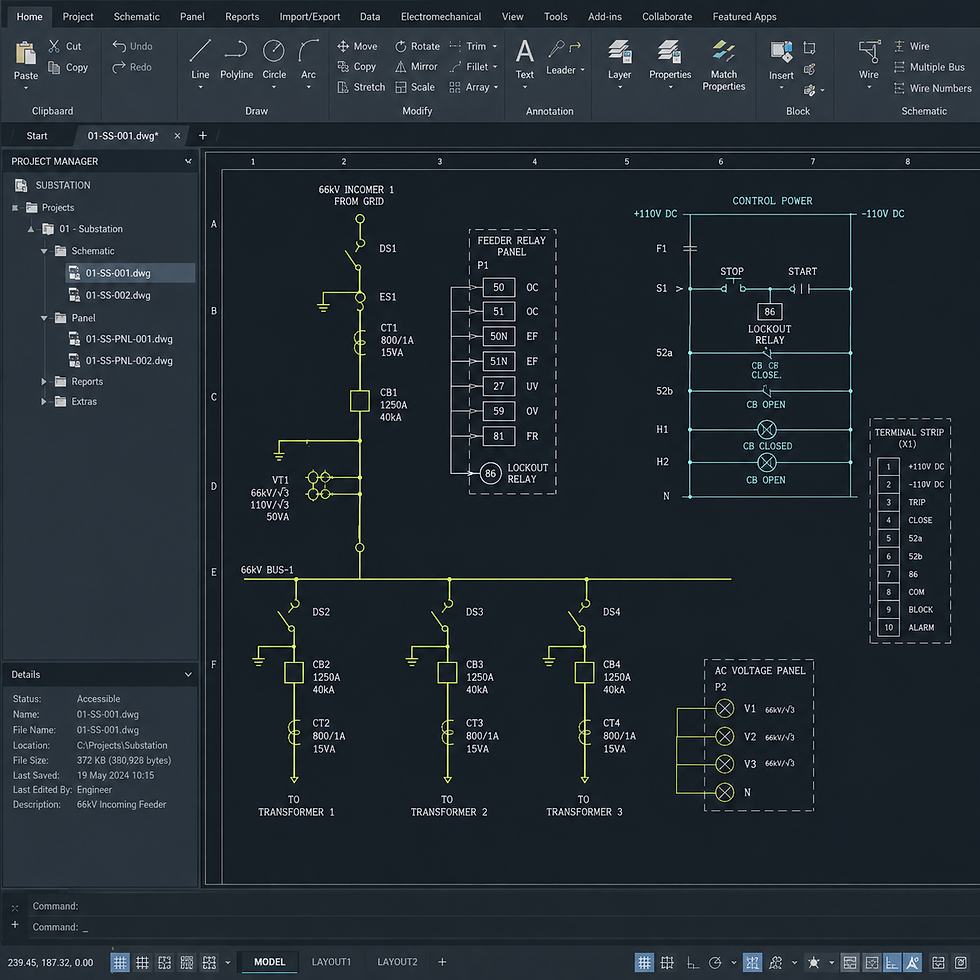Click the Wire Numbers tool

[932, 88]
